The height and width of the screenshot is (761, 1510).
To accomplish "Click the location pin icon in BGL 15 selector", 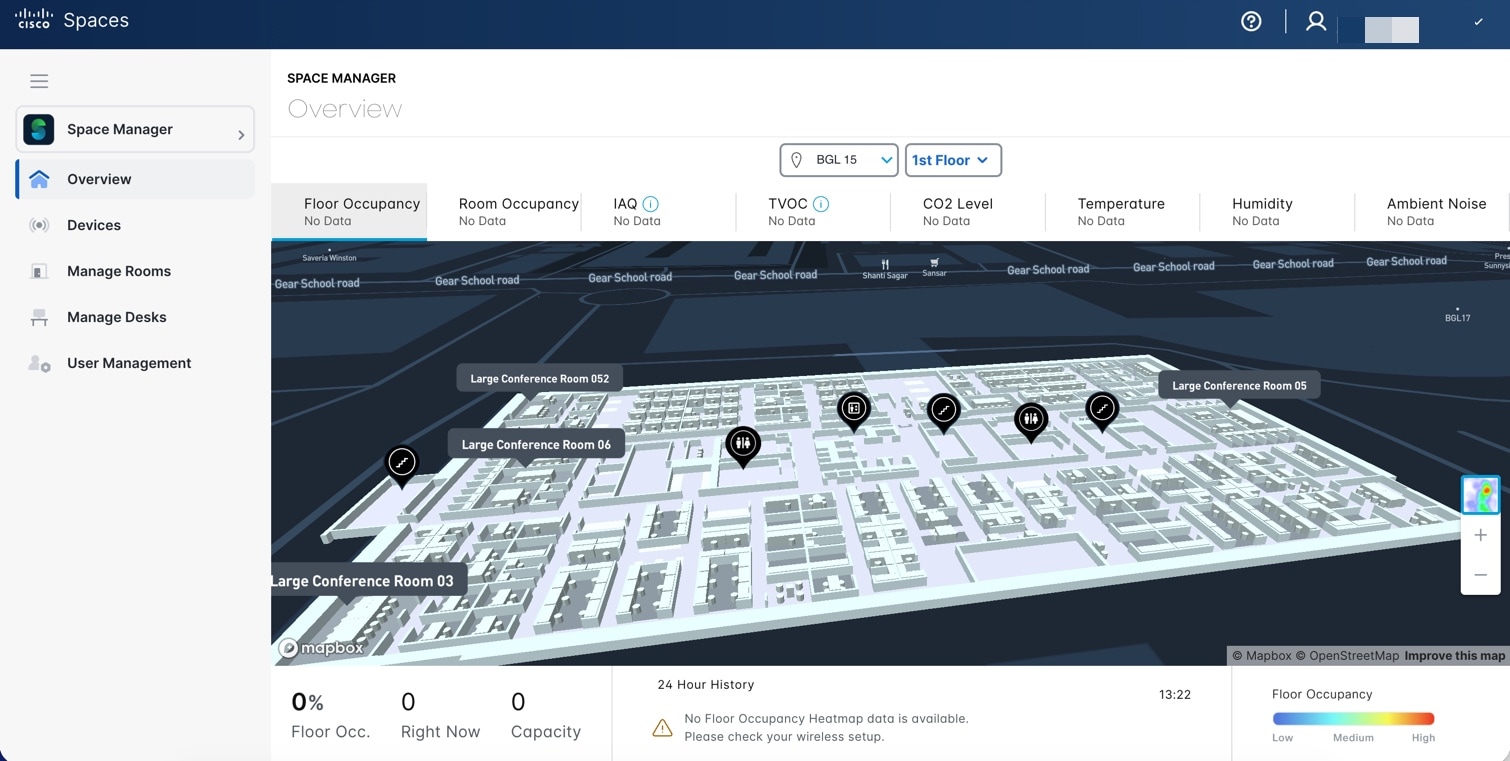I will tap(797, 160).
